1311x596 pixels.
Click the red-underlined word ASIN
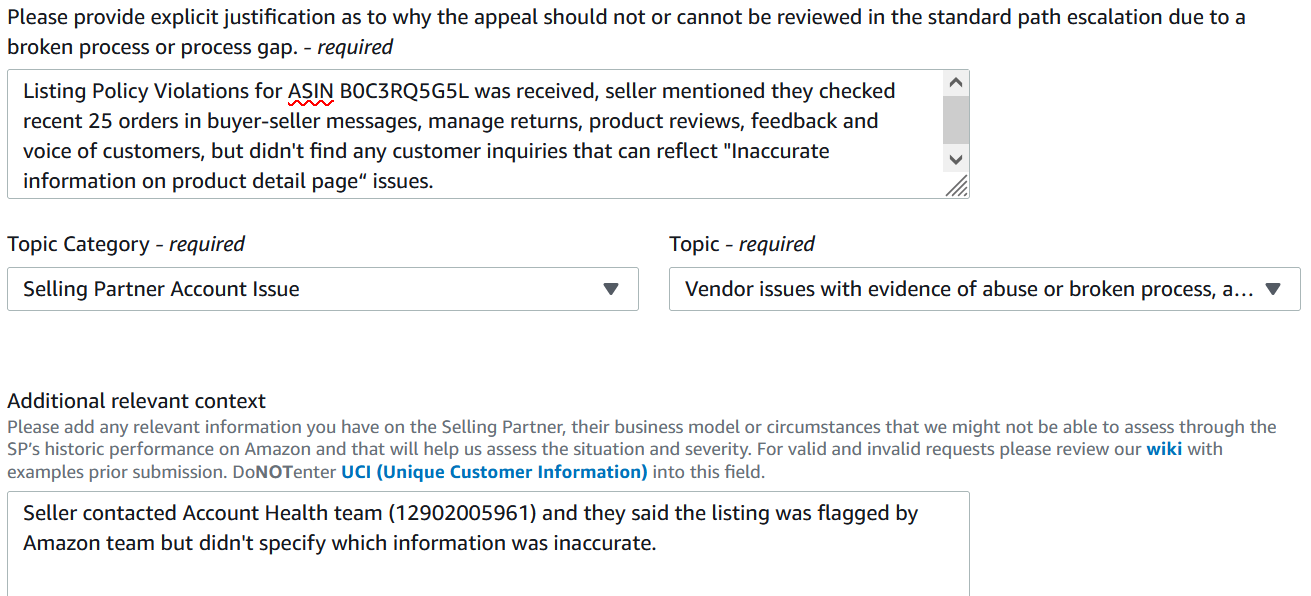coord(311,91)
